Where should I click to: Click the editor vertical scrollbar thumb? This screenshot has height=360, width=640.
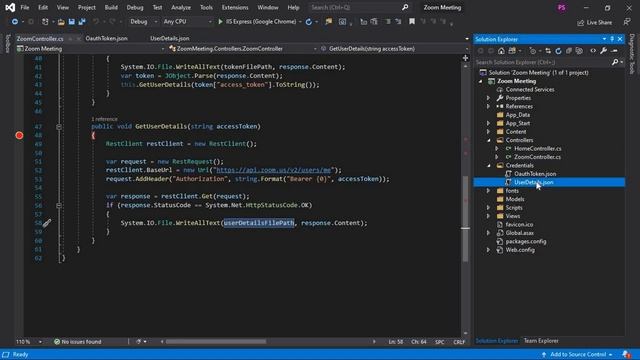coord(465,218)
